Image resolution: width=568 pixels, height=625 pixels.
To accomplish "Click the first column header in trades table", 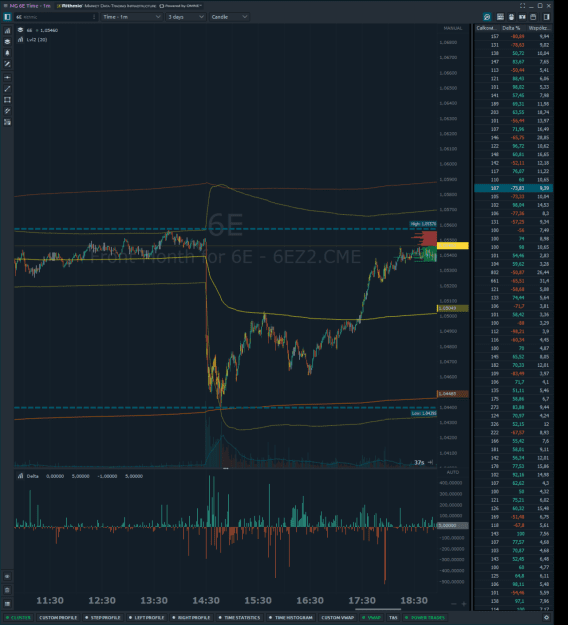I will 486,28.
